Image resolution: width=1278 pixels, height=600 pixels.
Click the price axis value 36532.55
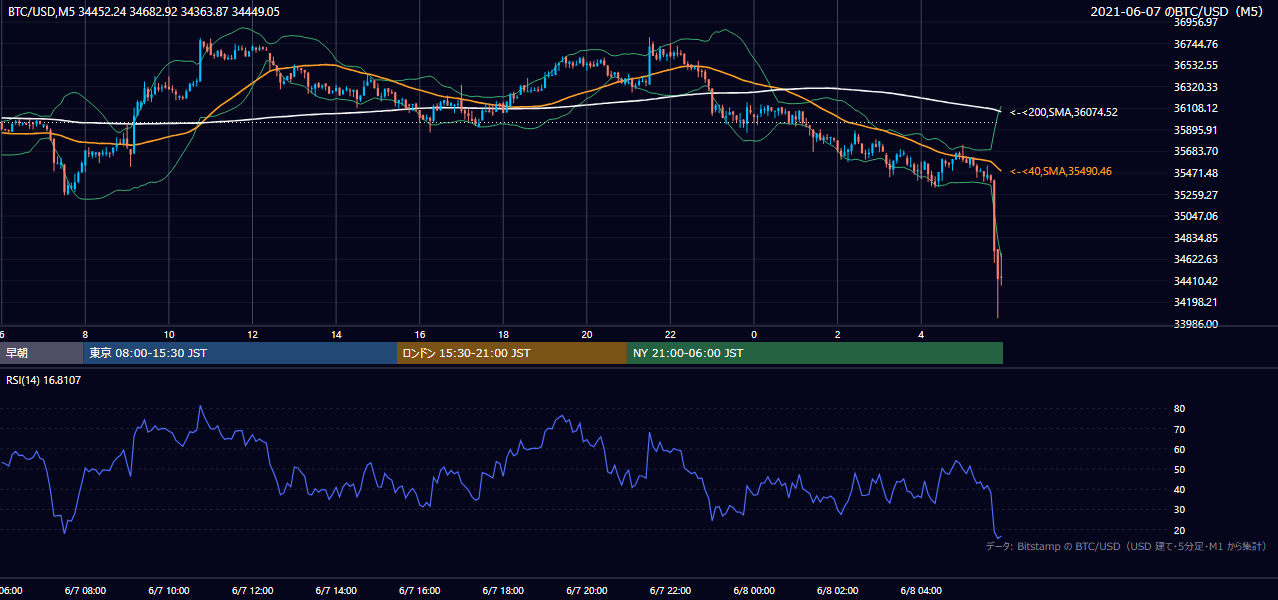click(x=1195, y=65)
